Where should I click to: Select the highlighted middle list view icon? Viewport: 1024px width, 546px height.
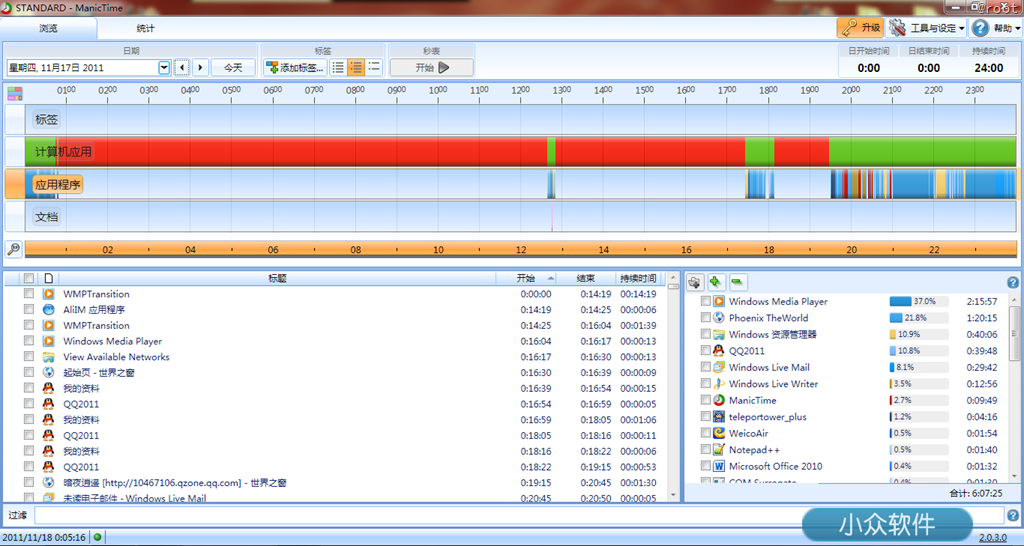point(356,67)
